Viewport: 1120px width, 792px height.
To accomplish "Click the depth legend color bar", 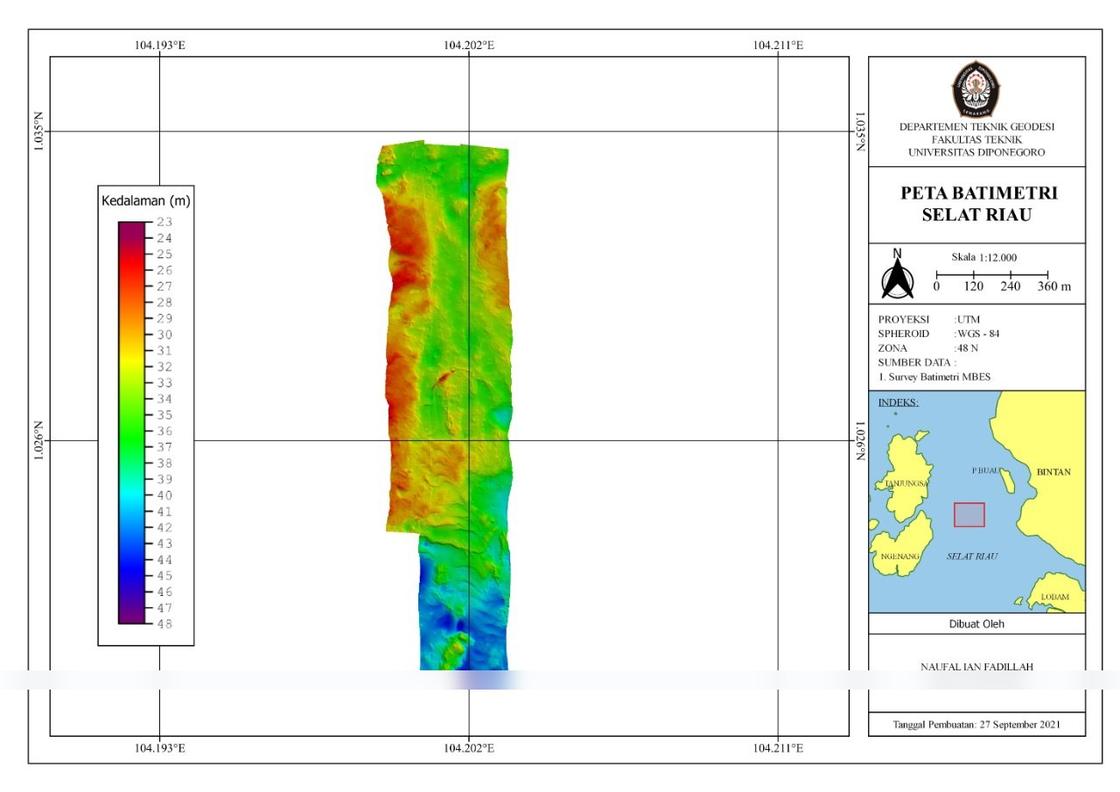I will pyautogui.click(x=131, y=423).
